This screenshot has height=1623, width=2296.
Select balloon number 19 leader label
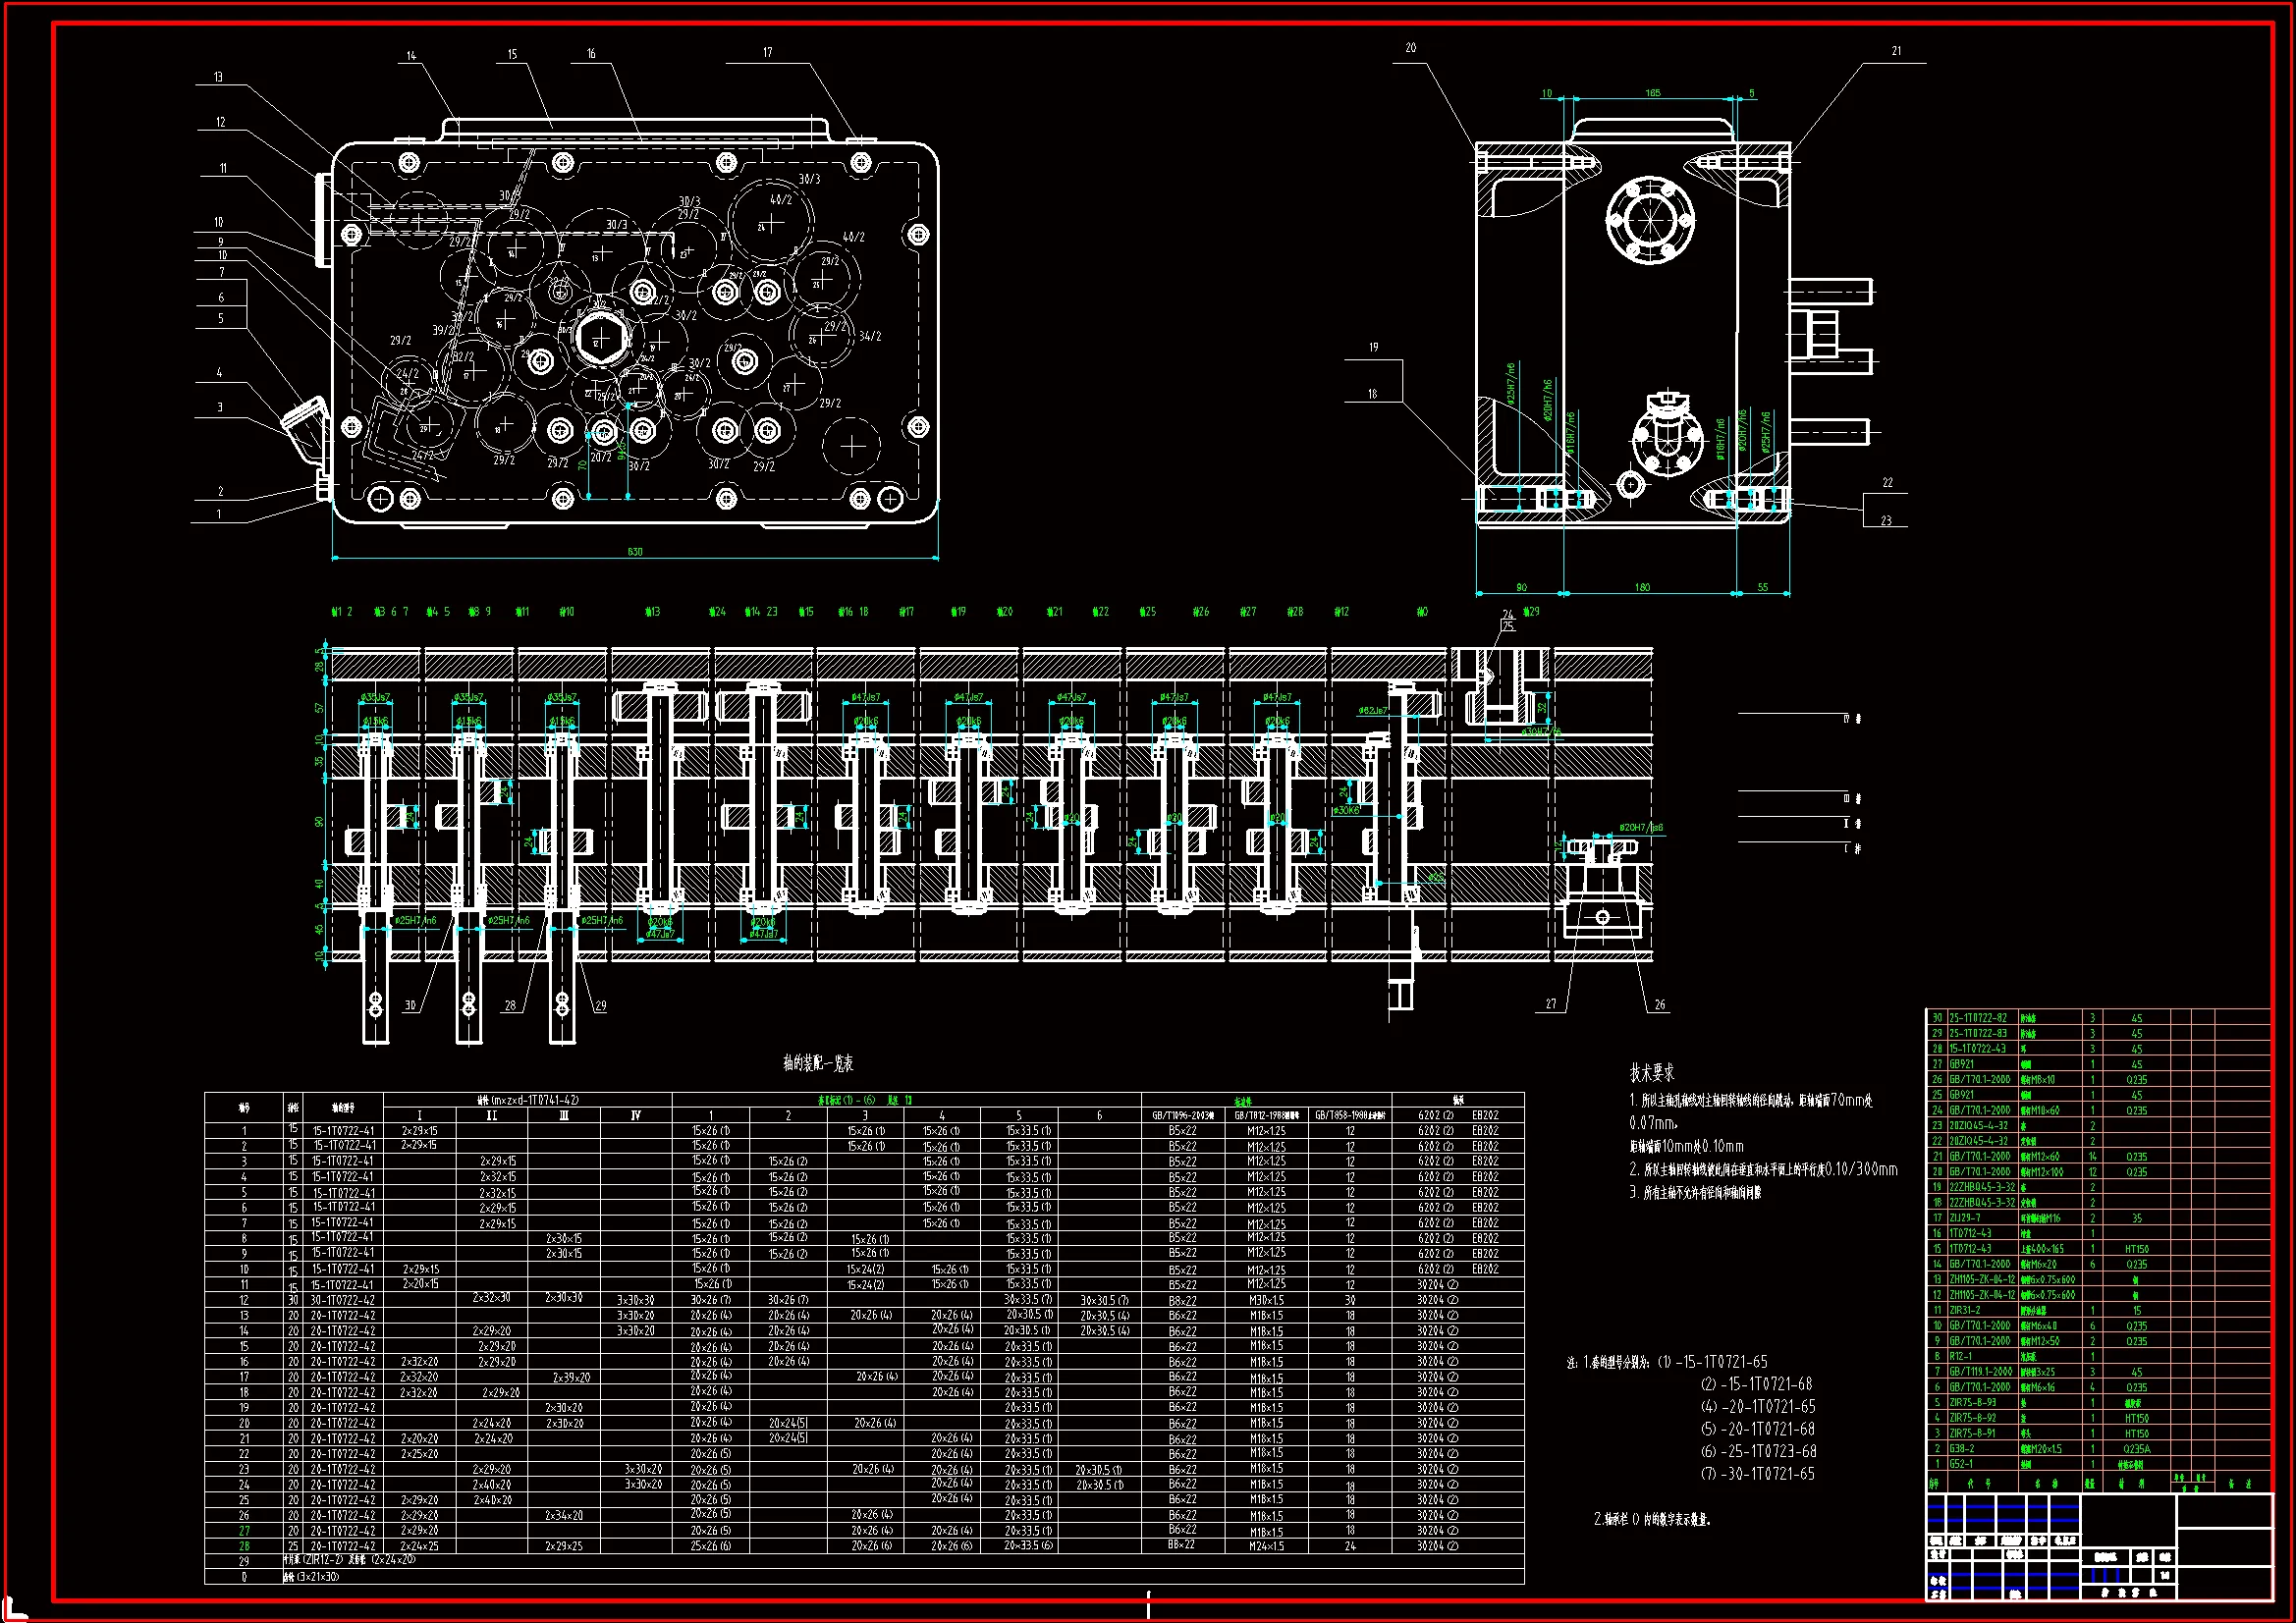tap(1374, 347)
